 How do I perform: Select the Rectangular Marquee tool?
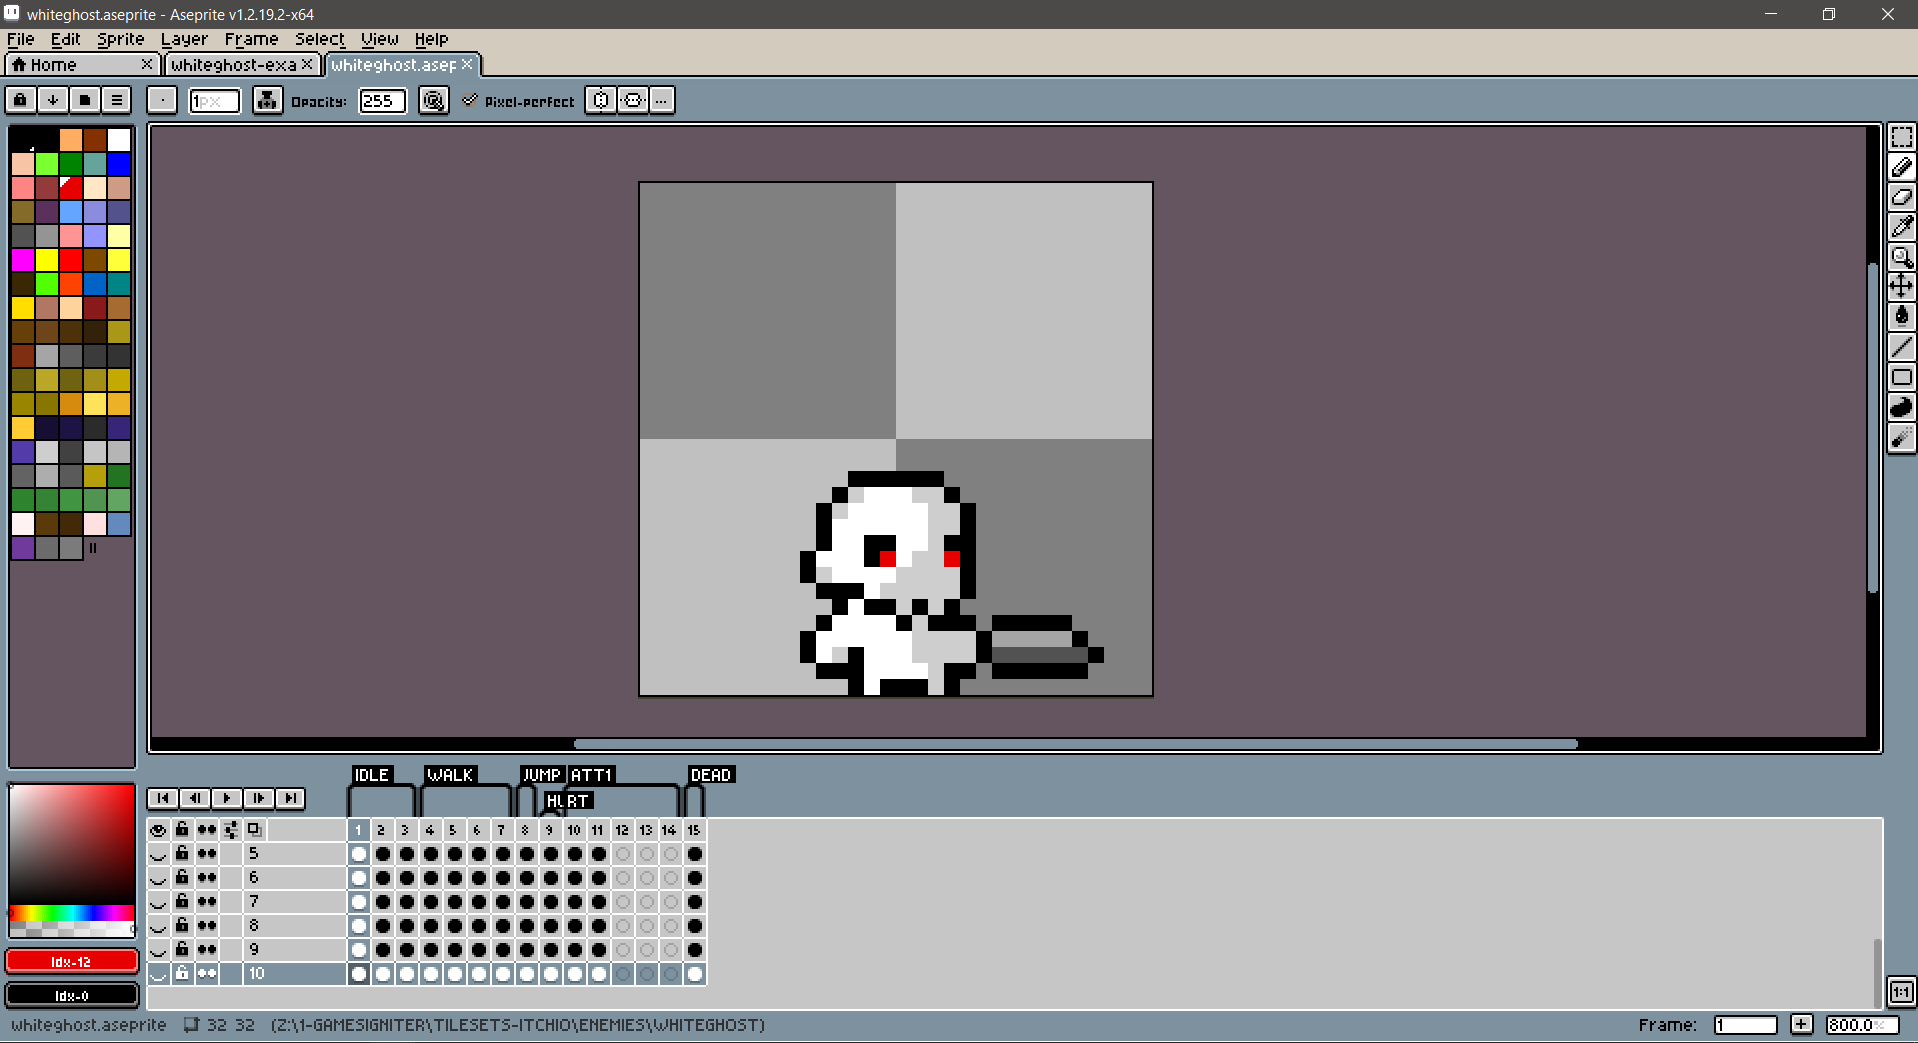1901,137
